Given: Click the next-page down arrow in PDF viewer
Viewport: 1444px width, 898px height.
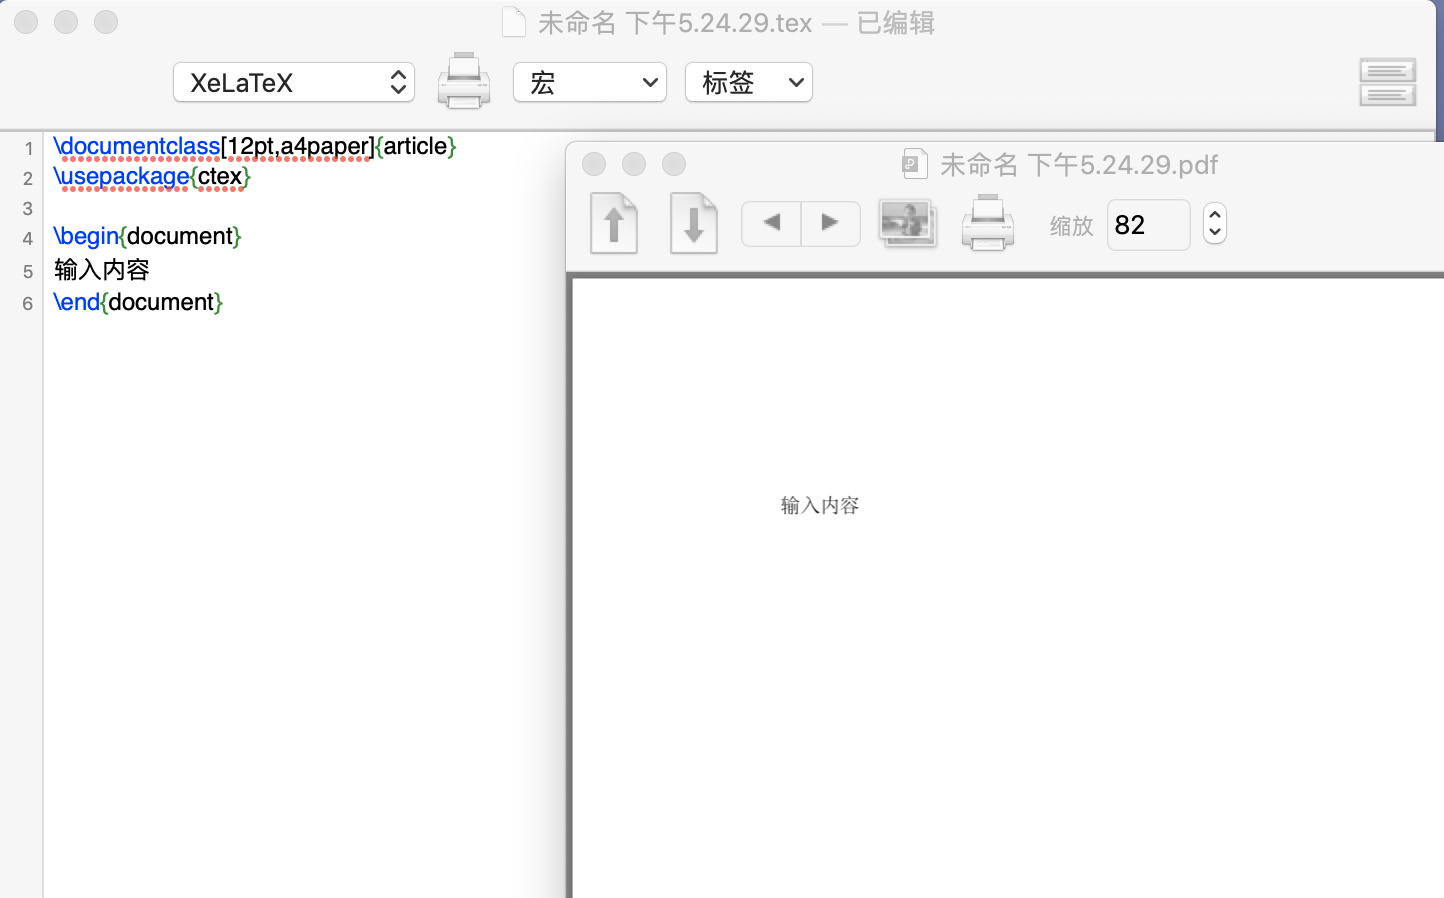Looking at the screenshot, I should 694,223.
